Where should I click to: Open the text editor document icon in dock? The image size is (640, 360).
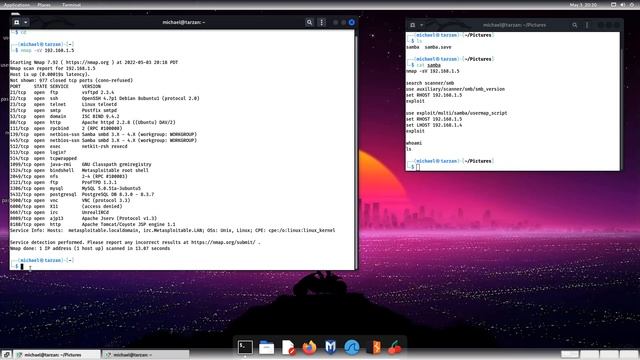288,347
